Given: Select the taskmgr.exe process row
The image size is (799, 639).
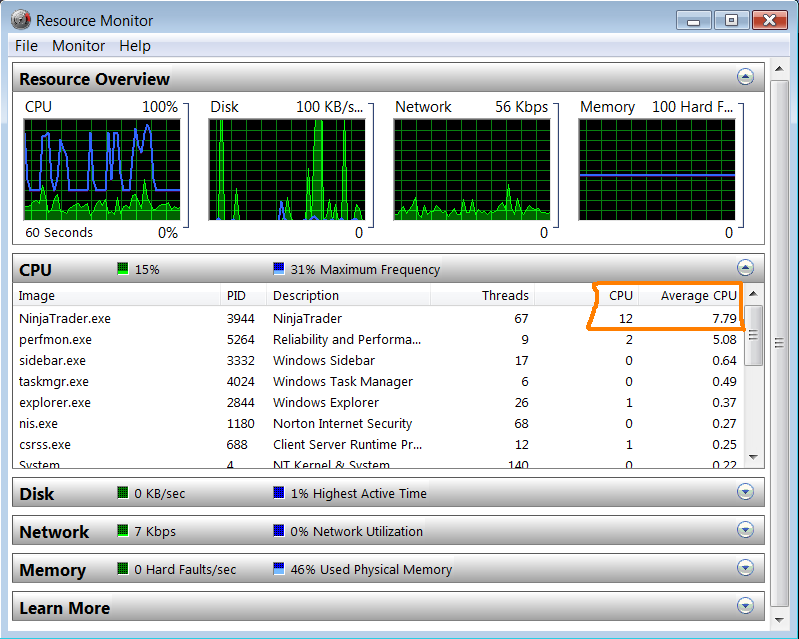Looking at the screenshot, I should [x=378, y=381].
